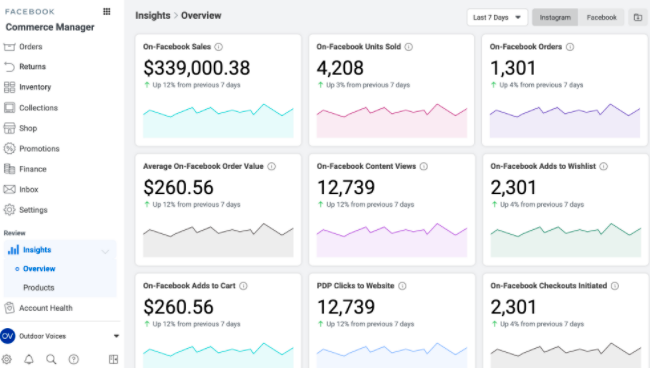This screenshot has height=373, width=650.
Task: Open the Inventory page link
Action: click(35, 87)
